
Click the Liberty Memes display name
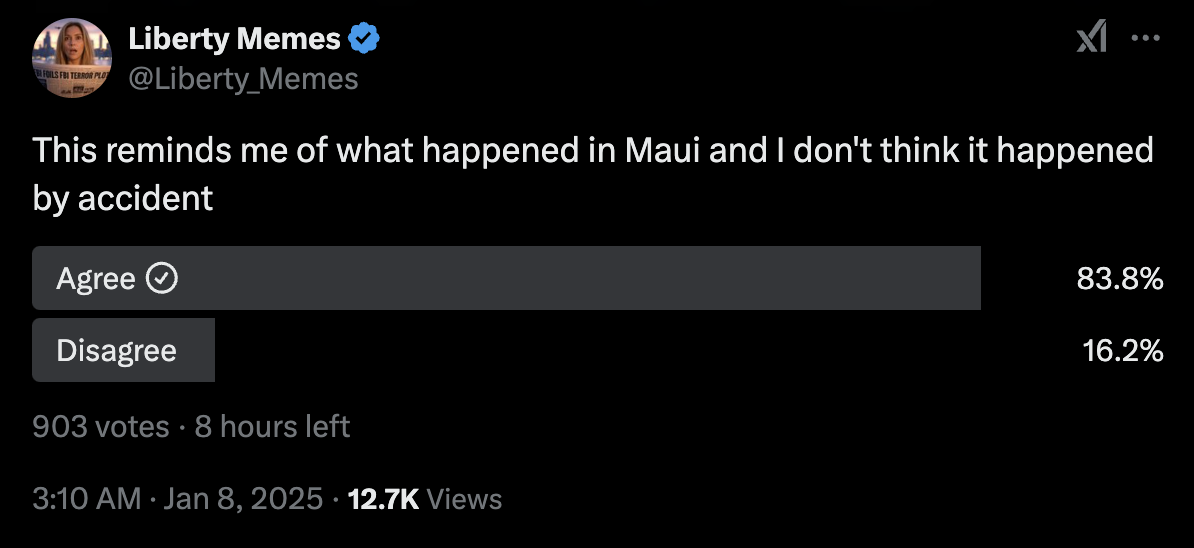[234, 39]
